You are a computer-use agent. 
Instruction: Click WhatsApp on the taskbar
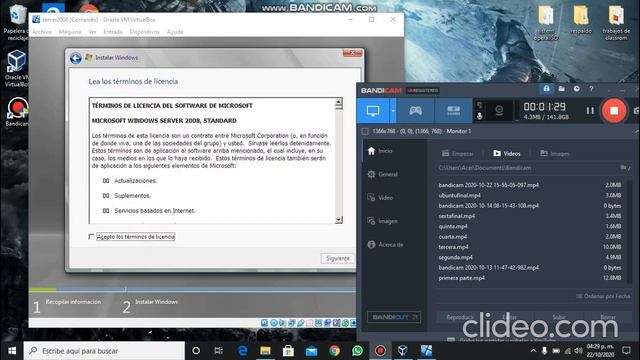[x=357, y=351]
